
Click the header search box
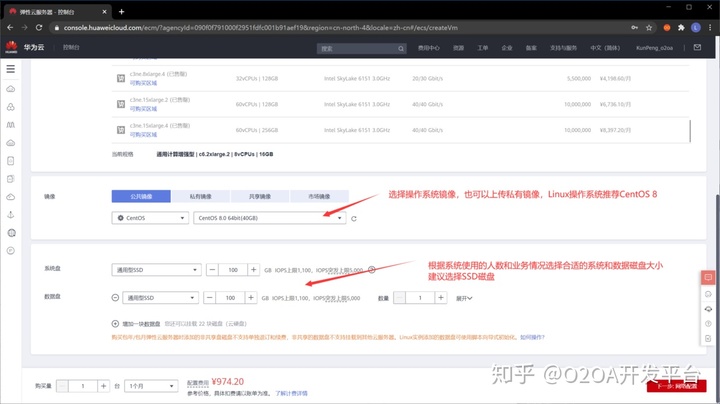pyautogui.click(x=362, y=49)
